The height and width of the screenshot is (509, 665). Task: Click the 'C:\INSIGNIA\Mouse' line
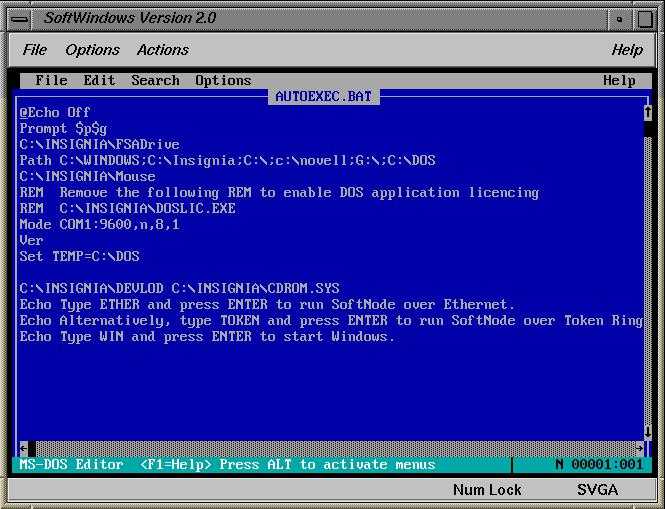click(87, 176)
